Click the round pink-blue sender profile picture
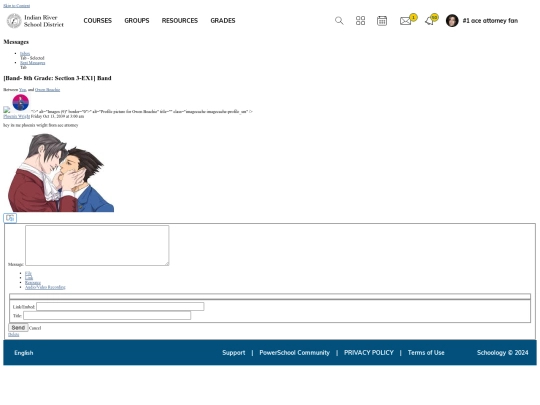The width and height of the screenshot is (540, 405). click(x=21, y=102)
